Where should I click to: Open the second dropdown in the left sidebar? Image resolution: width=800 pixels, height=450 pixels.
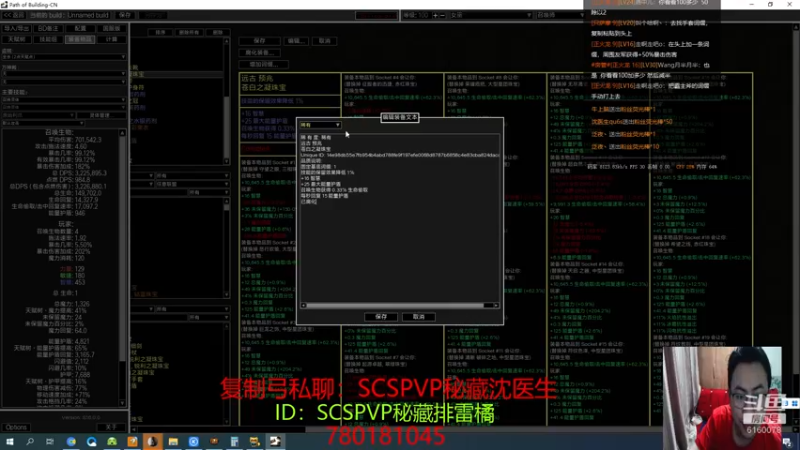(64, 73)
